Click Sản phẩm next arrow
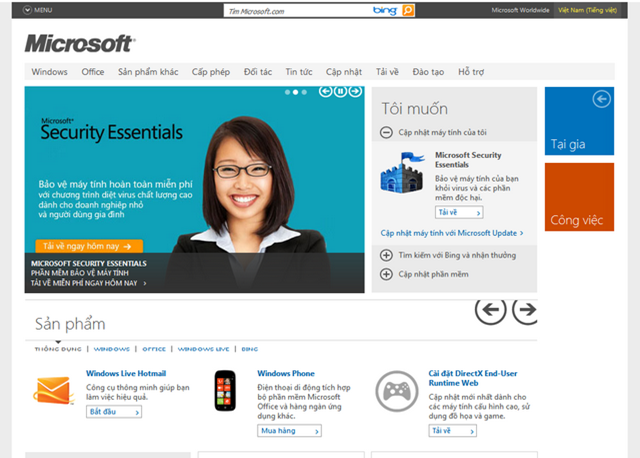640x458 pixels. click(525, 310)
